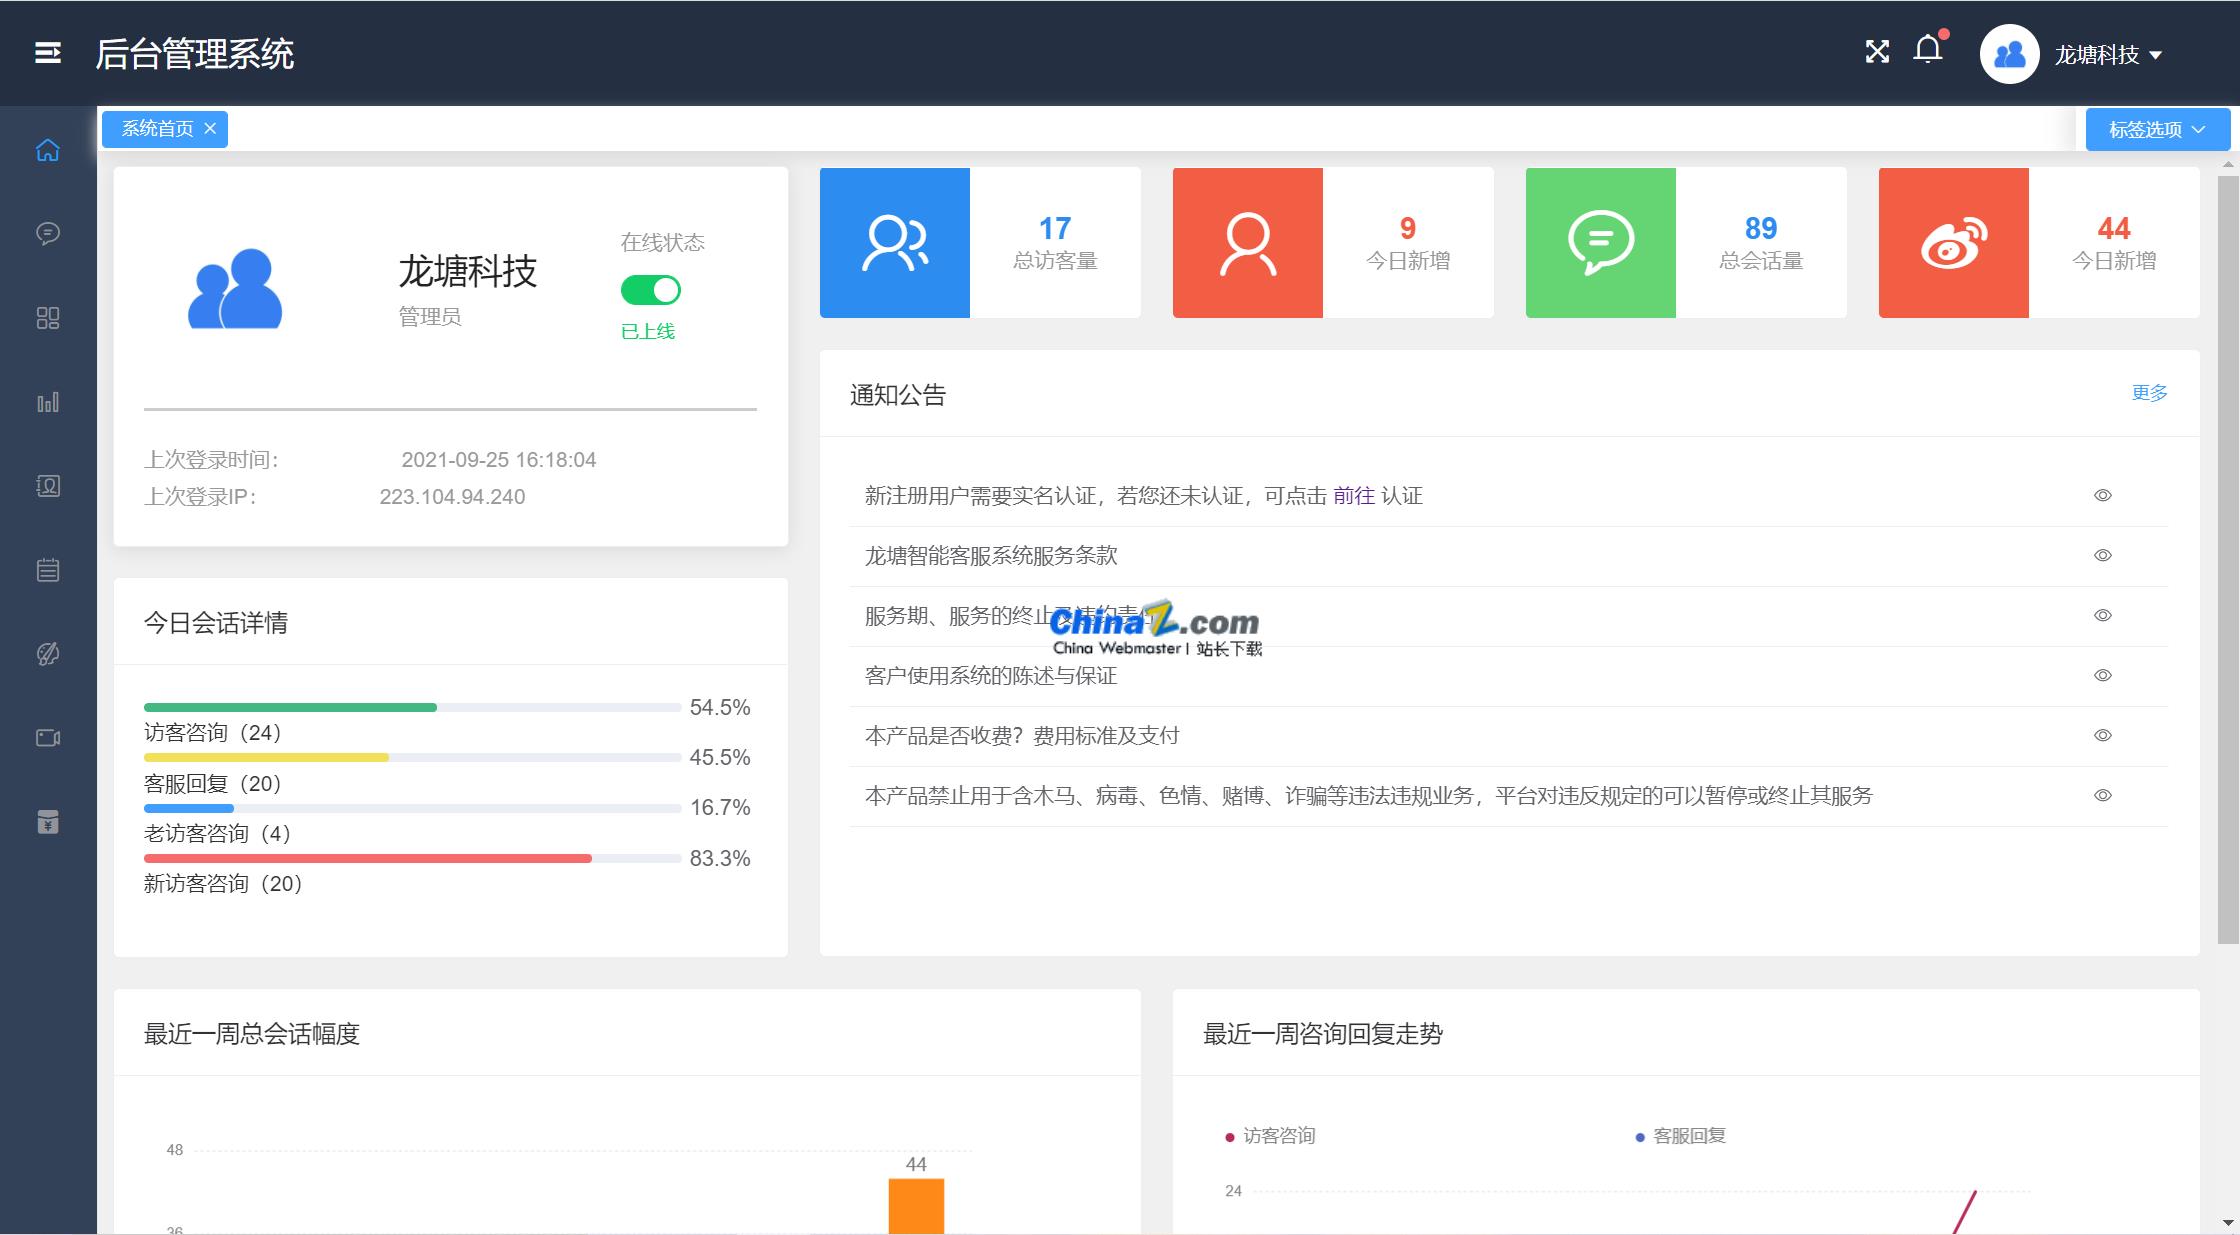Open 客户使用系统的陈述与保证 notice
The image size is (2240, 1235).
(991, 675)
